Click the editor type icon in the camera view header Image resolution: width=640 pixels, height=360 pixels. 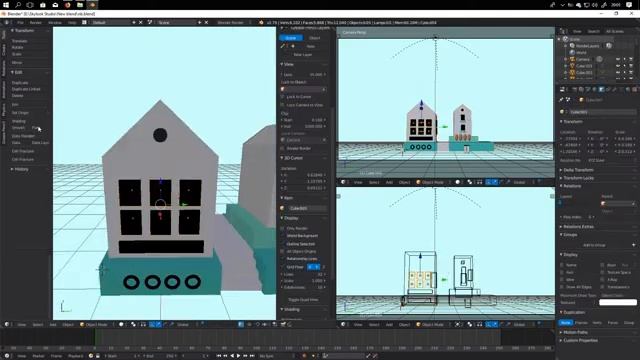343,182
